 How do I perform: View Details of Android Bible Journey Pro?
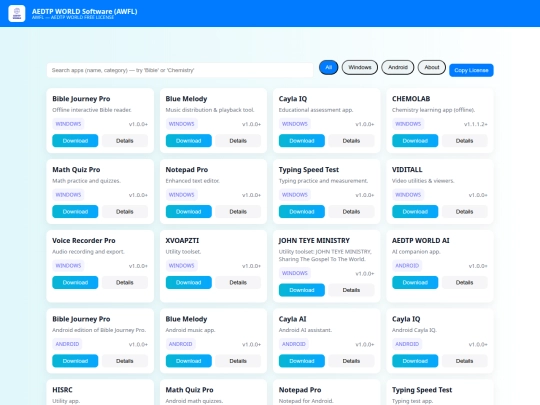point(125,361)
